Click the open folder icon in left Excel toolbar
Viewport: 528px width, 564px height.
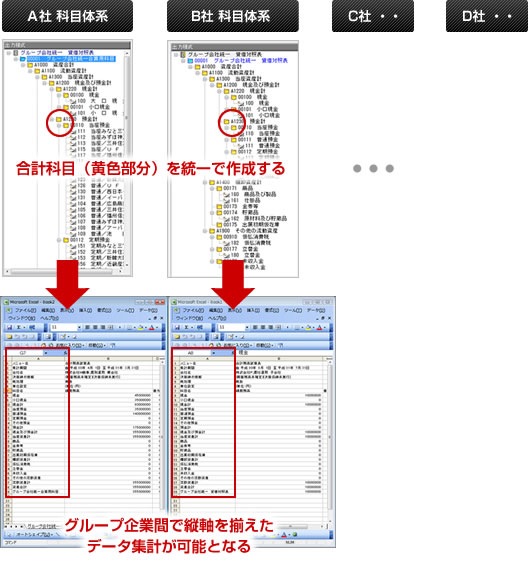(9, 337)
